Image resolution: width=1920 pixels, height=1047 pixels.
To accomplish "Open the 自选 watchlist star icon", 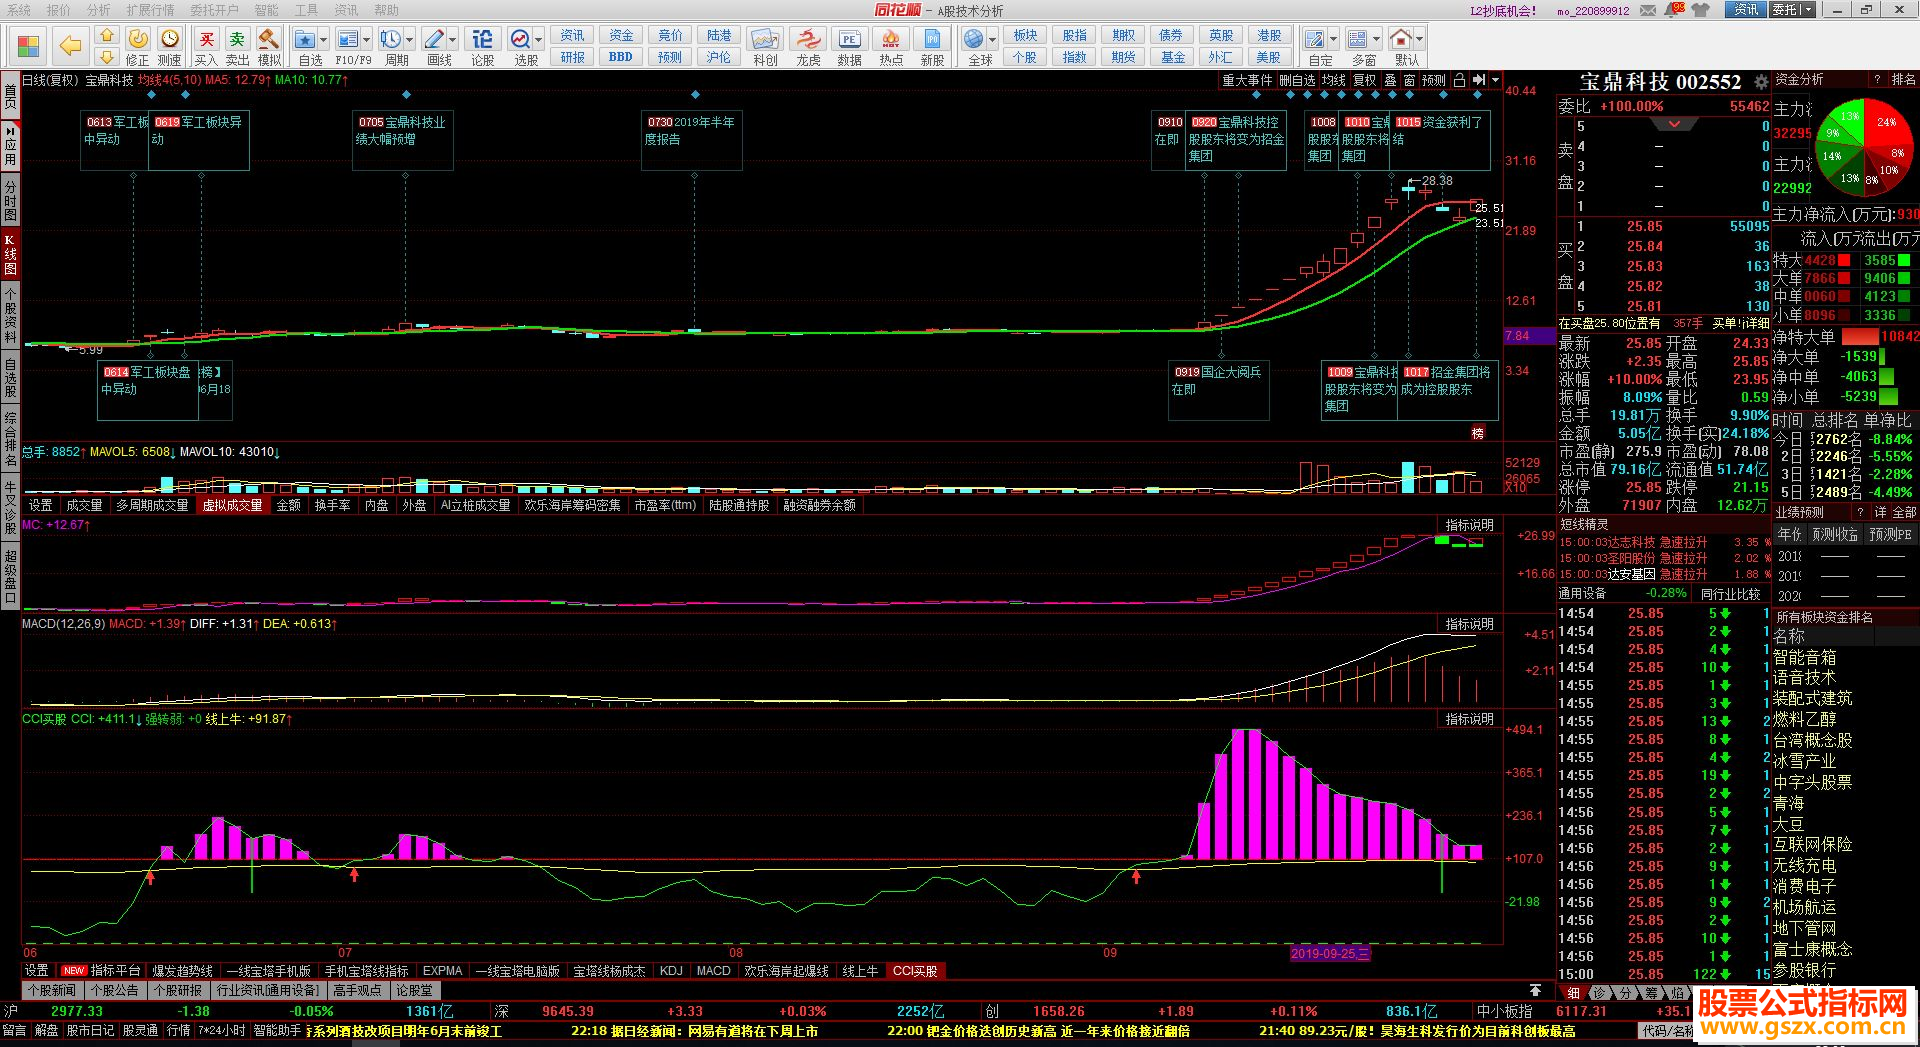I will (305, 39).
